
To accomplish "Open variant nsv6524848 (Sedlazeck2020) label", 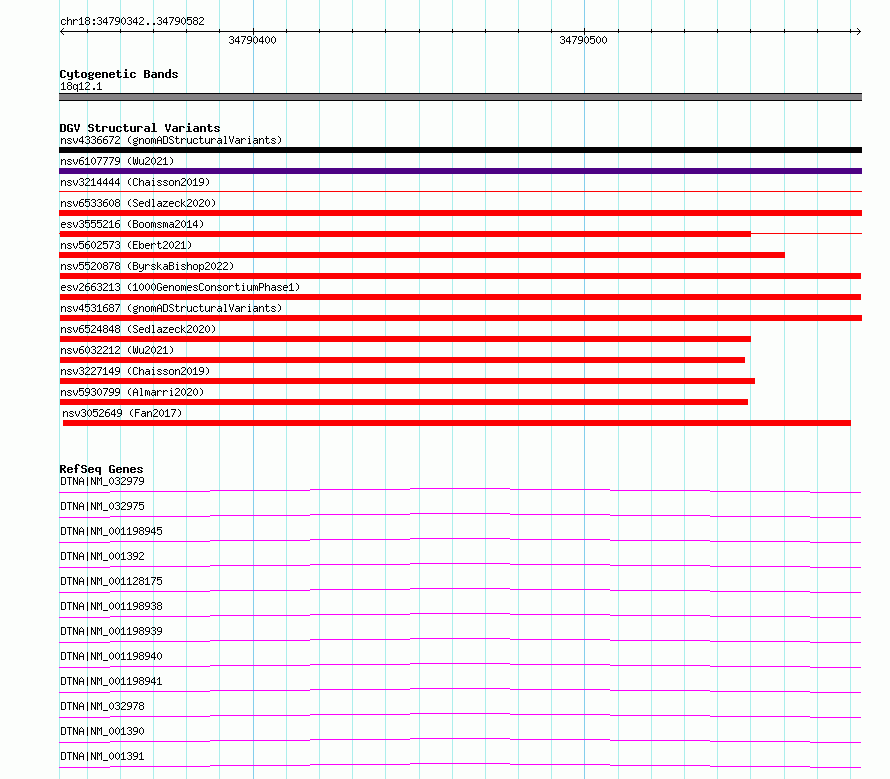I will pos(138,329).
